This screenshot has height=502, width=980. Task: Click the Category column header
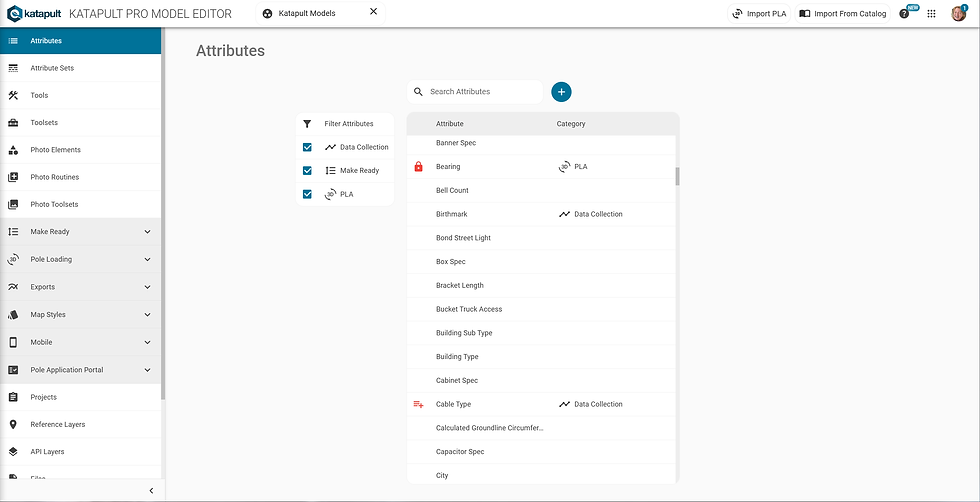tap(571, 124)
